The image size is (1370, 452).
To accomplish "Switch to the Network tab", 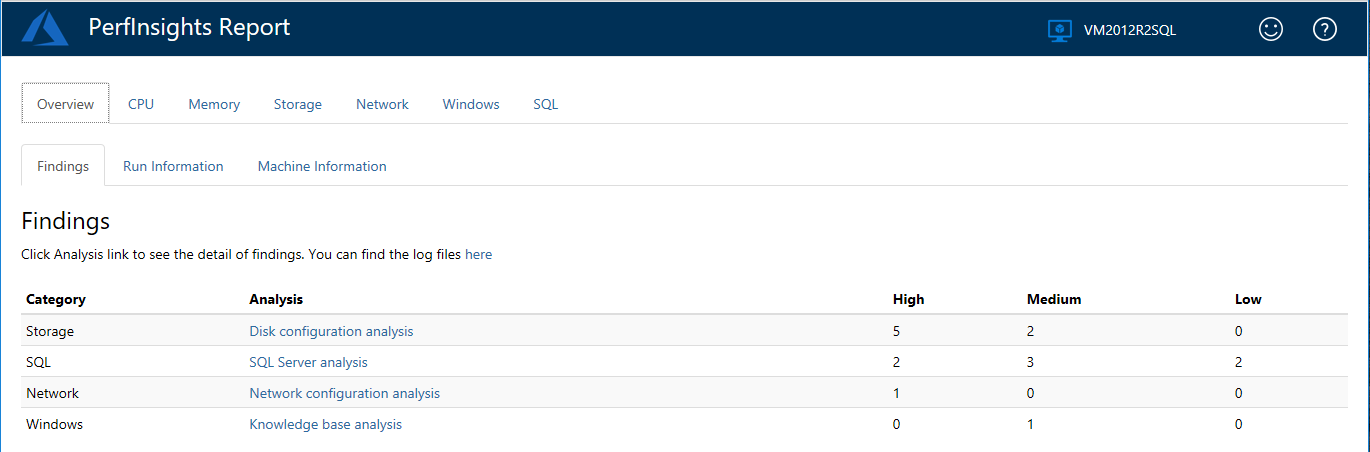I will click(382, 104).
